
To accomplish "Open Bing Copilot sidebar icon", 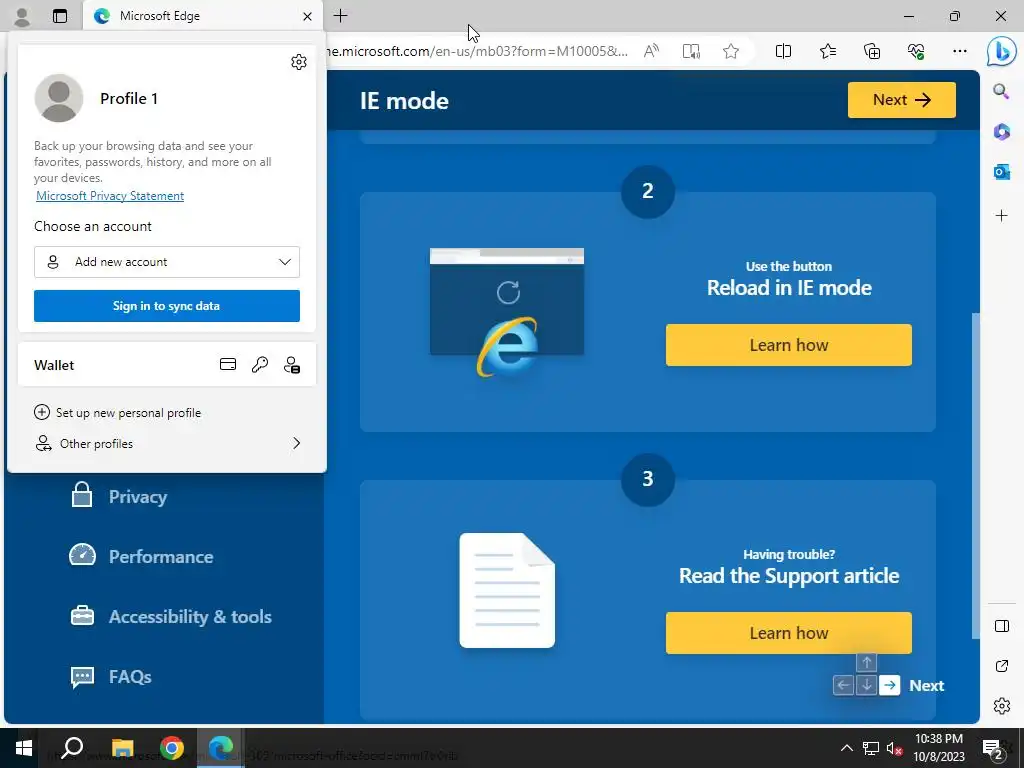I will pos(1001,52).
